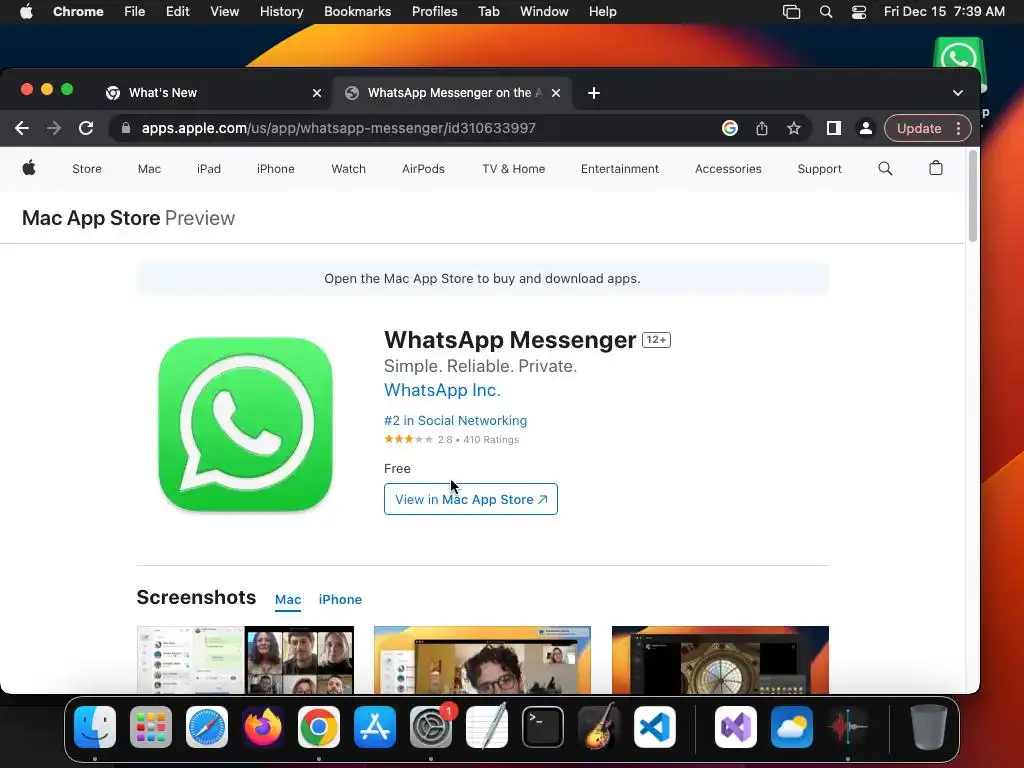
Task: Click the forward navigation arrow
Action: [54, 128]
